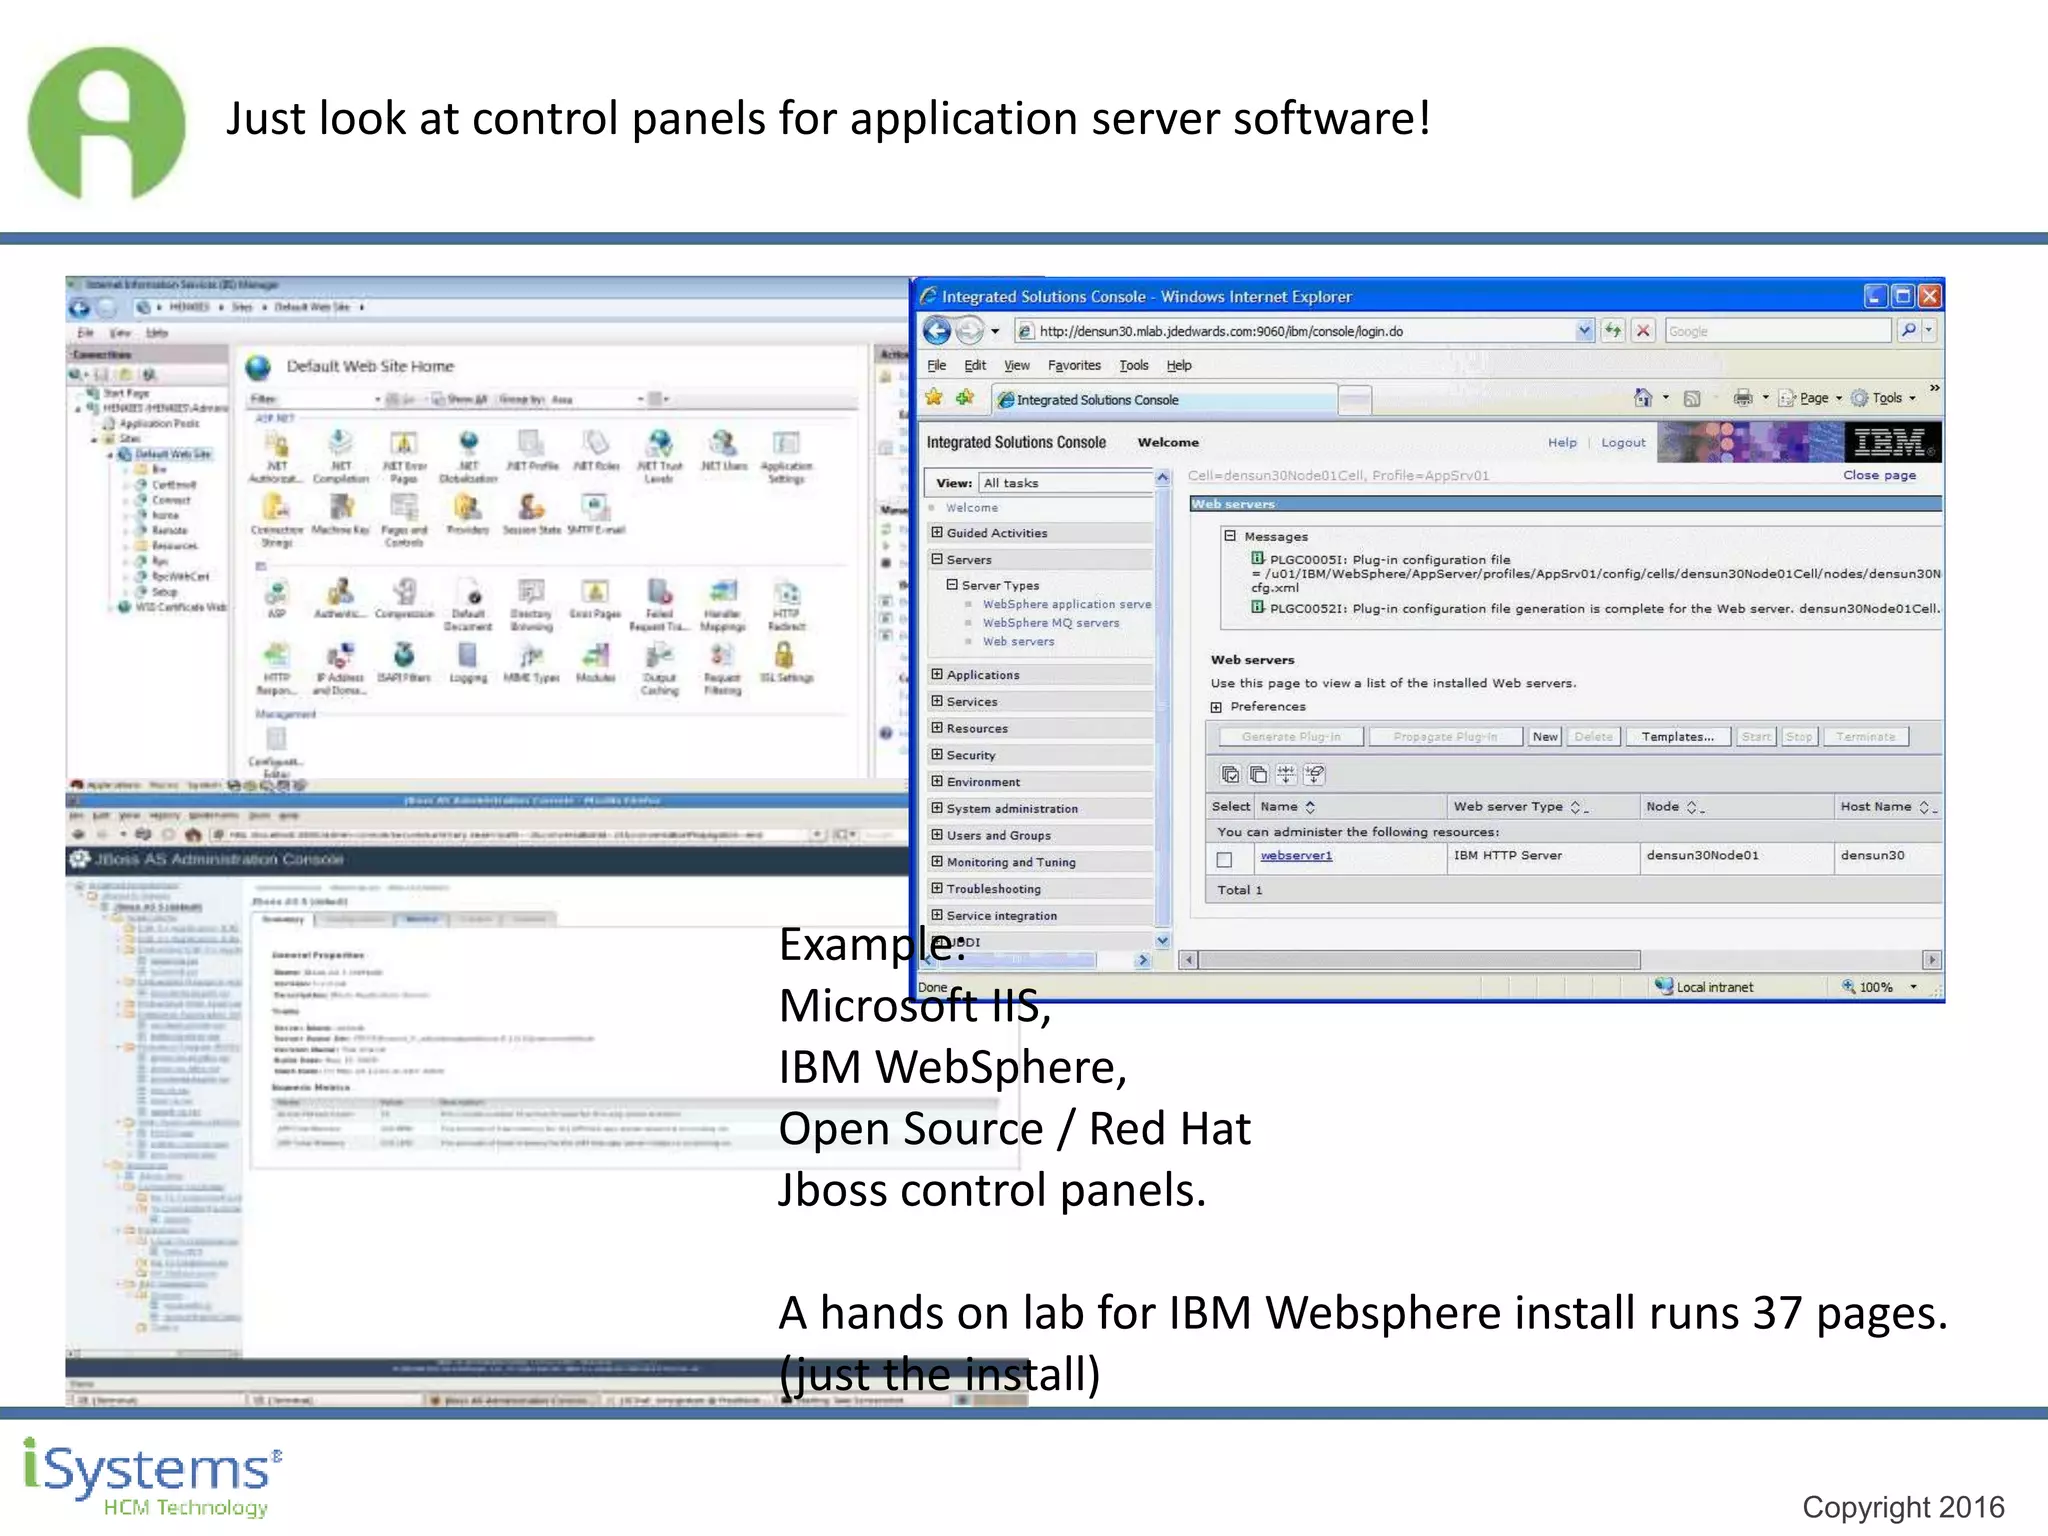Screen dimensions: 2048x1536
Task: Expand the Troubleshooting navigation section
Action: (x=937, y=887)
